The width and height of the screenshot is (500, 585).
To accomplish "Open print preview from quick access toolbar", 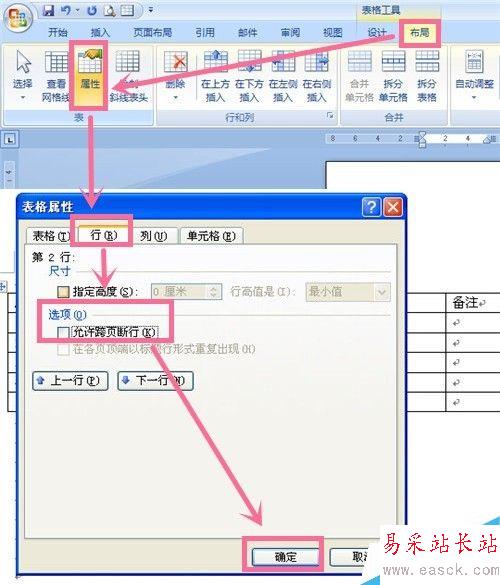I will 109,10.
